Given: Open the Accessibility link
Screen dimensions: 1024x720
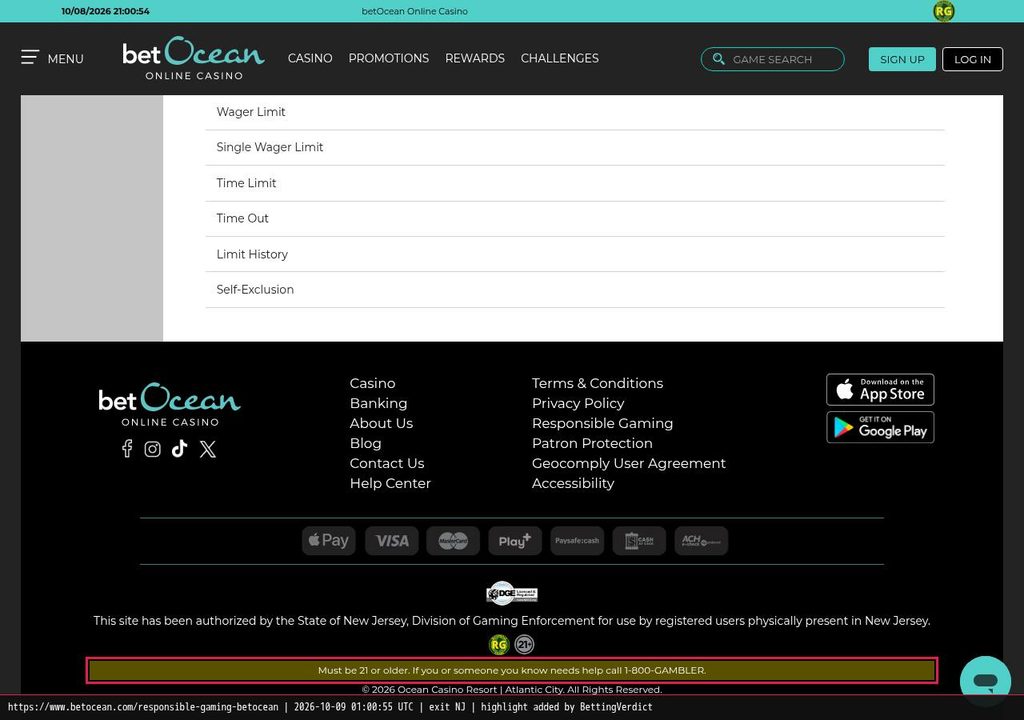Looking at the screenshot, I should (573, 483).
